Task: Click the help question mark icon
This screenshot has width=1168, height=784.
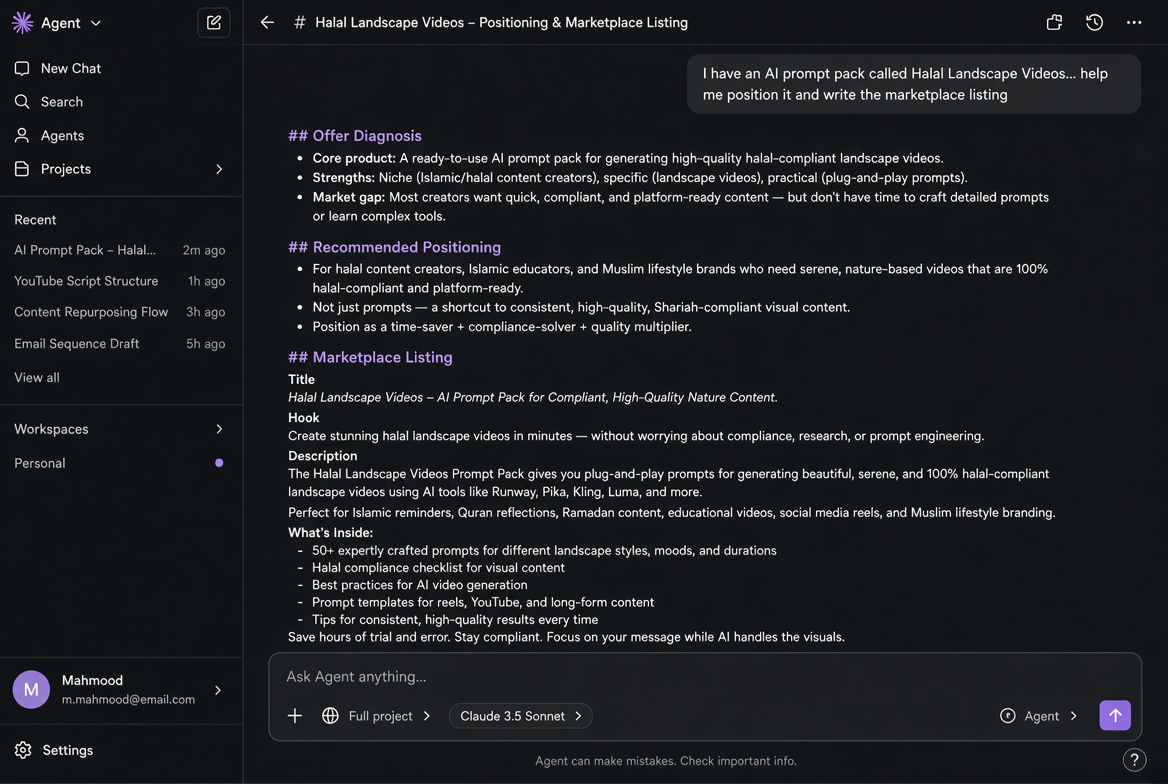Action: coord(1134,759)
